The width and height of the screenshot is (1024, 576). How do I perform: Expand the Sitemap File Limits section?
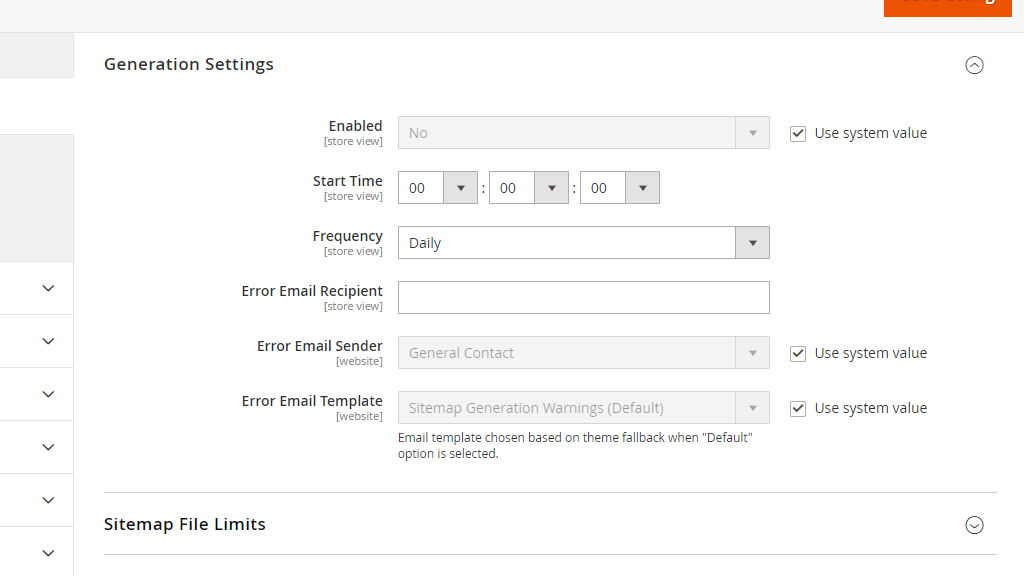click(974, 524)
